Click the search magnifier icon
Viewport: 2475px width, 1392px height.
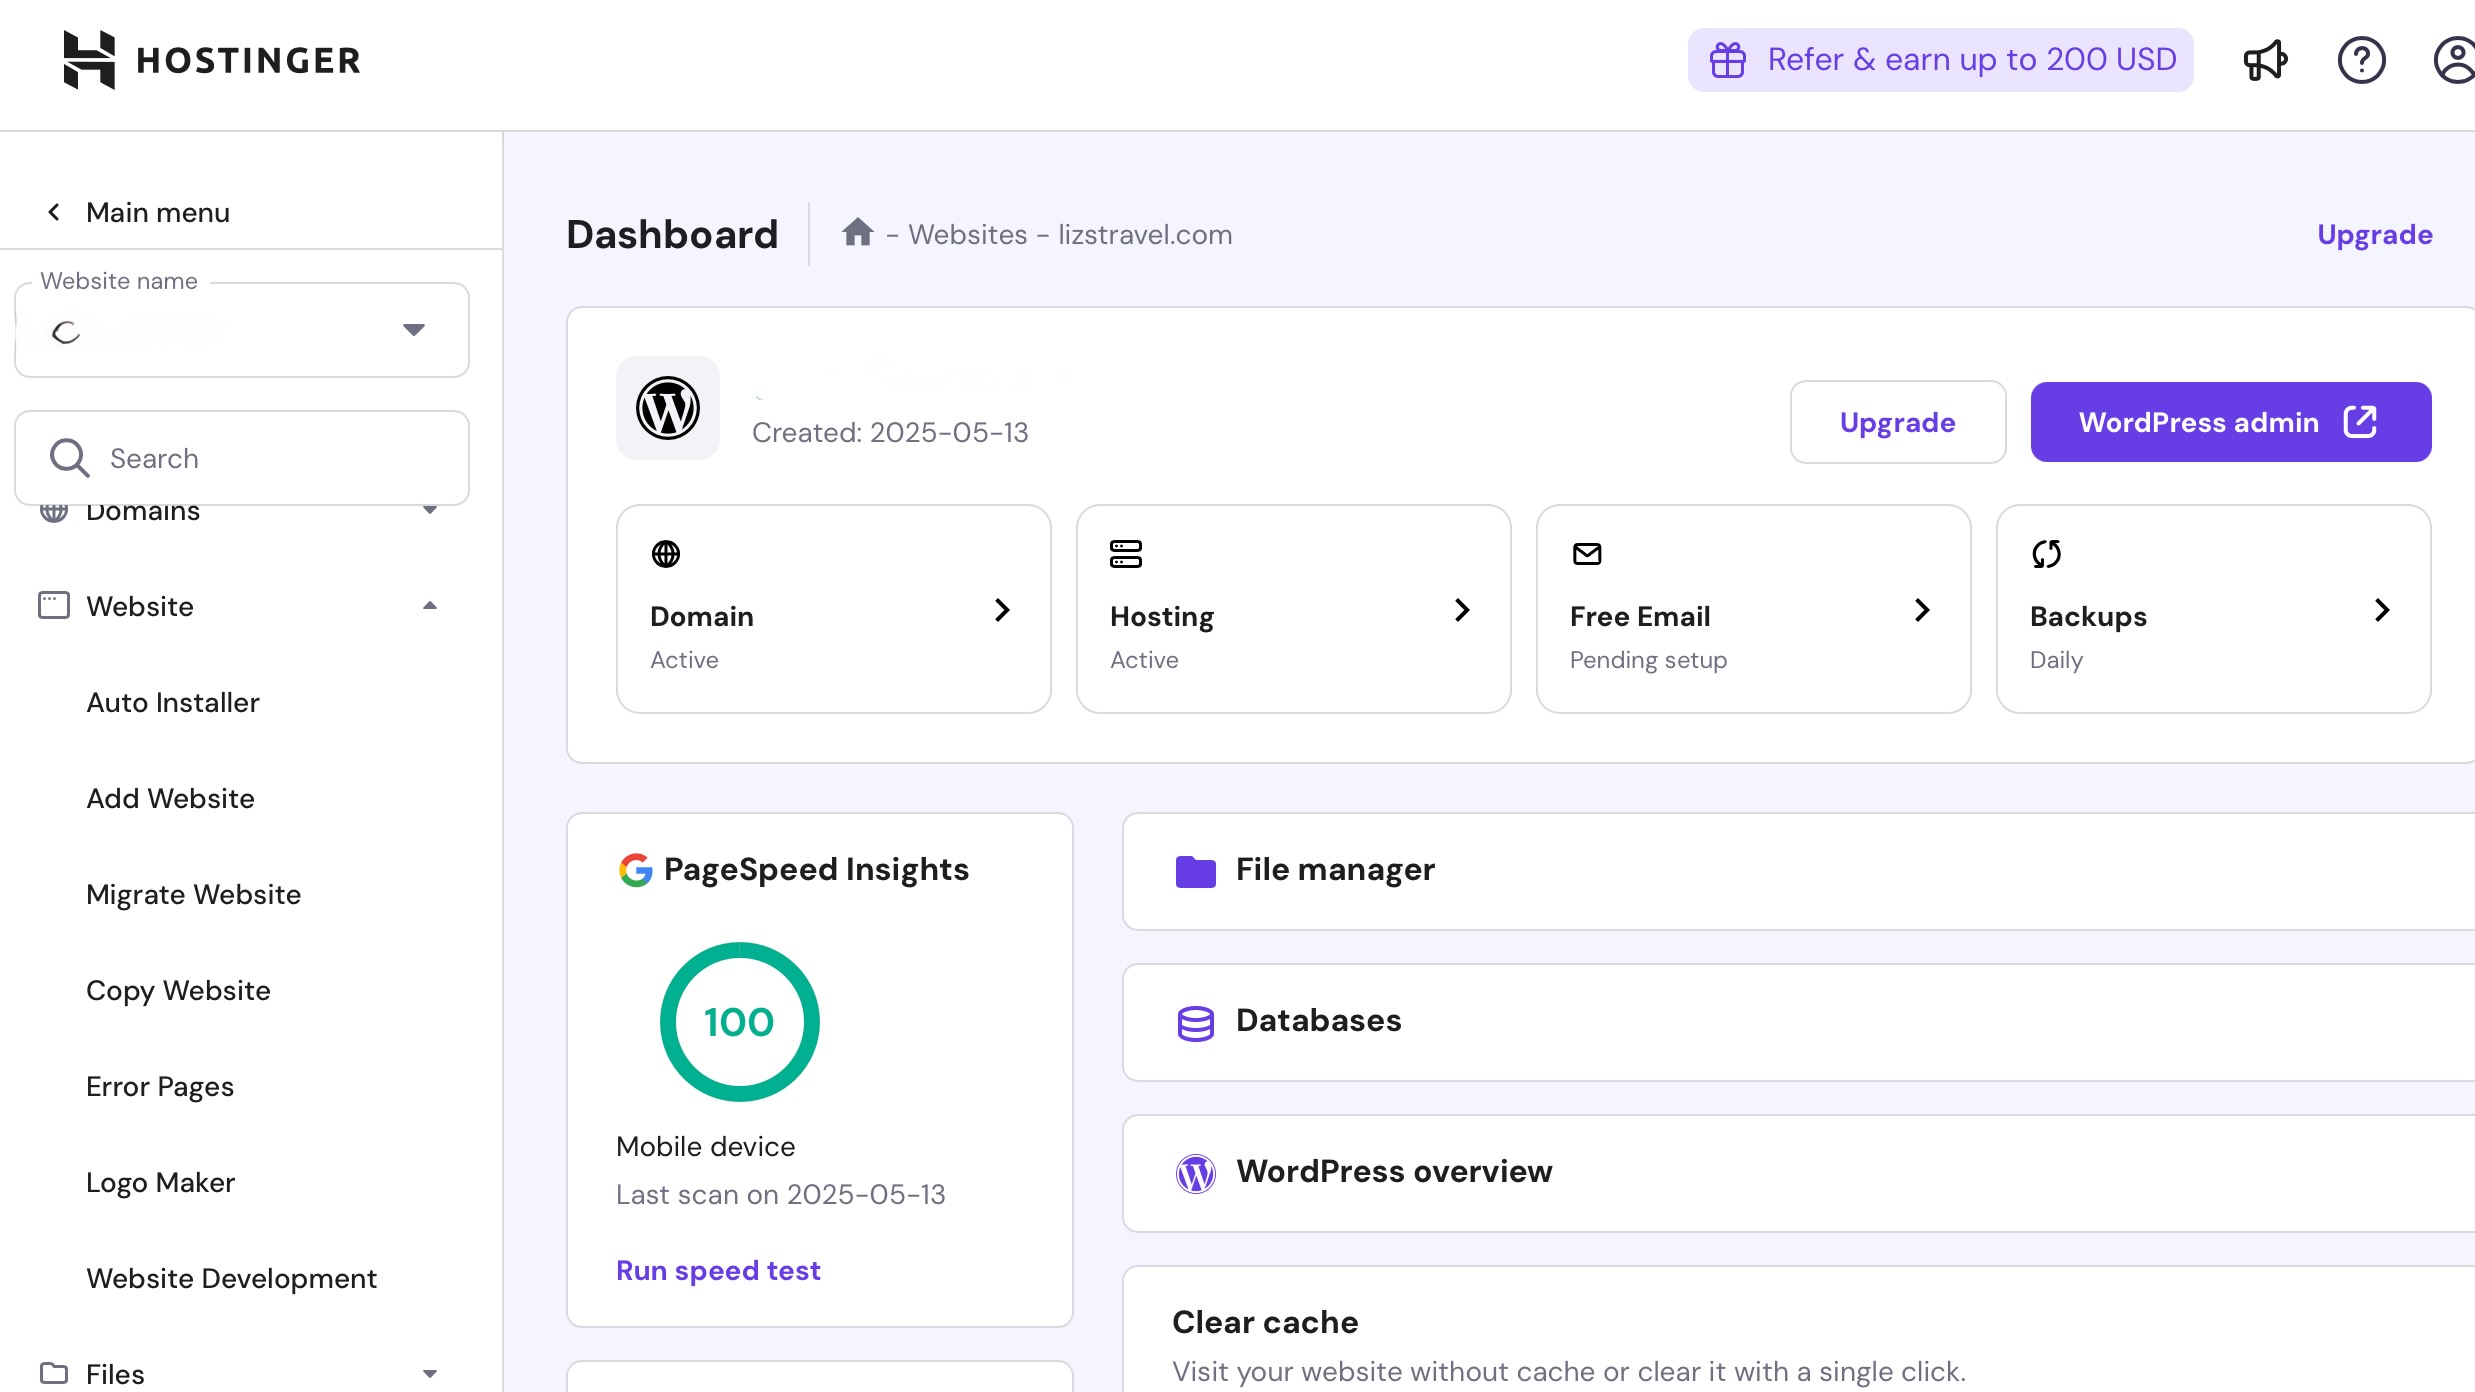(x=69, y=458)
